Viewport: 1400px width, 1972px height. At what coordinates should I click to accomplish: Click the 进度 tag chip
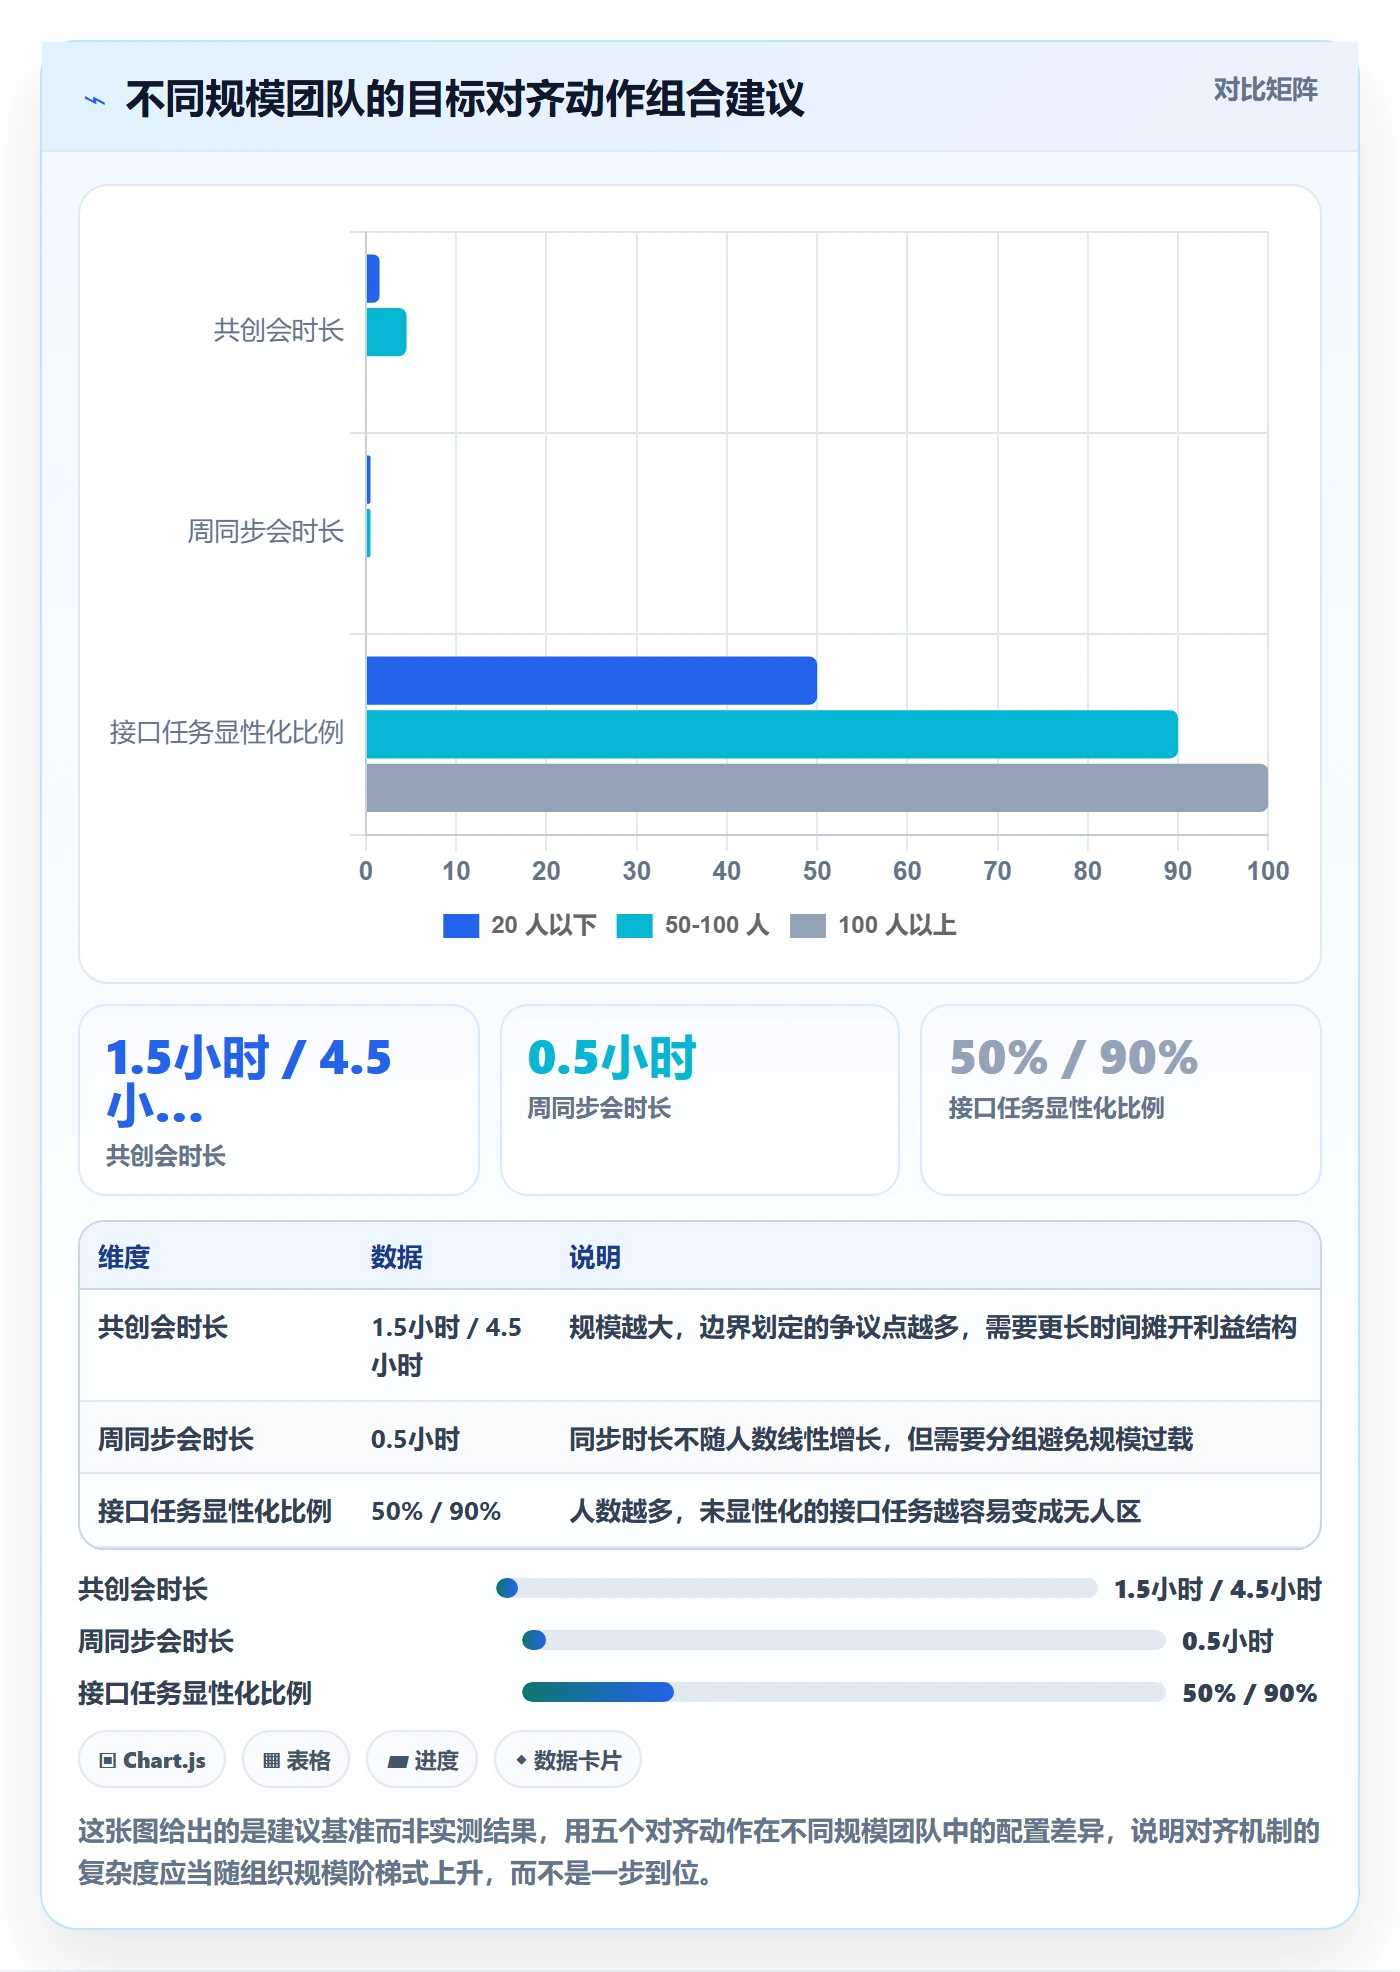[422, 1760]
